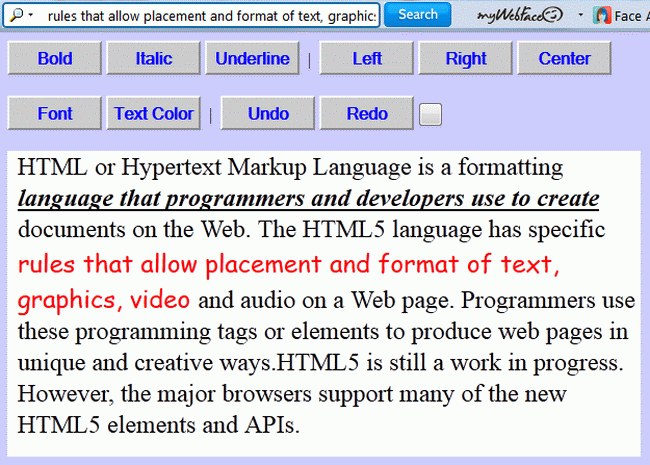Click the 'unique and creative ways' line

point(320,363)
